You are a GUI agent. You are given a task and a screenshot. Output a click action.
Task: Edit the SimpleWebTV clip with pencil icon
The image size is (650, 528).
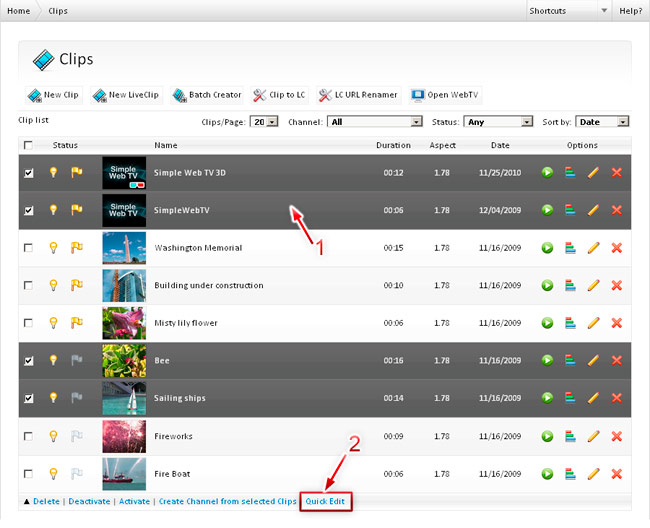click(x=593, y=210)
